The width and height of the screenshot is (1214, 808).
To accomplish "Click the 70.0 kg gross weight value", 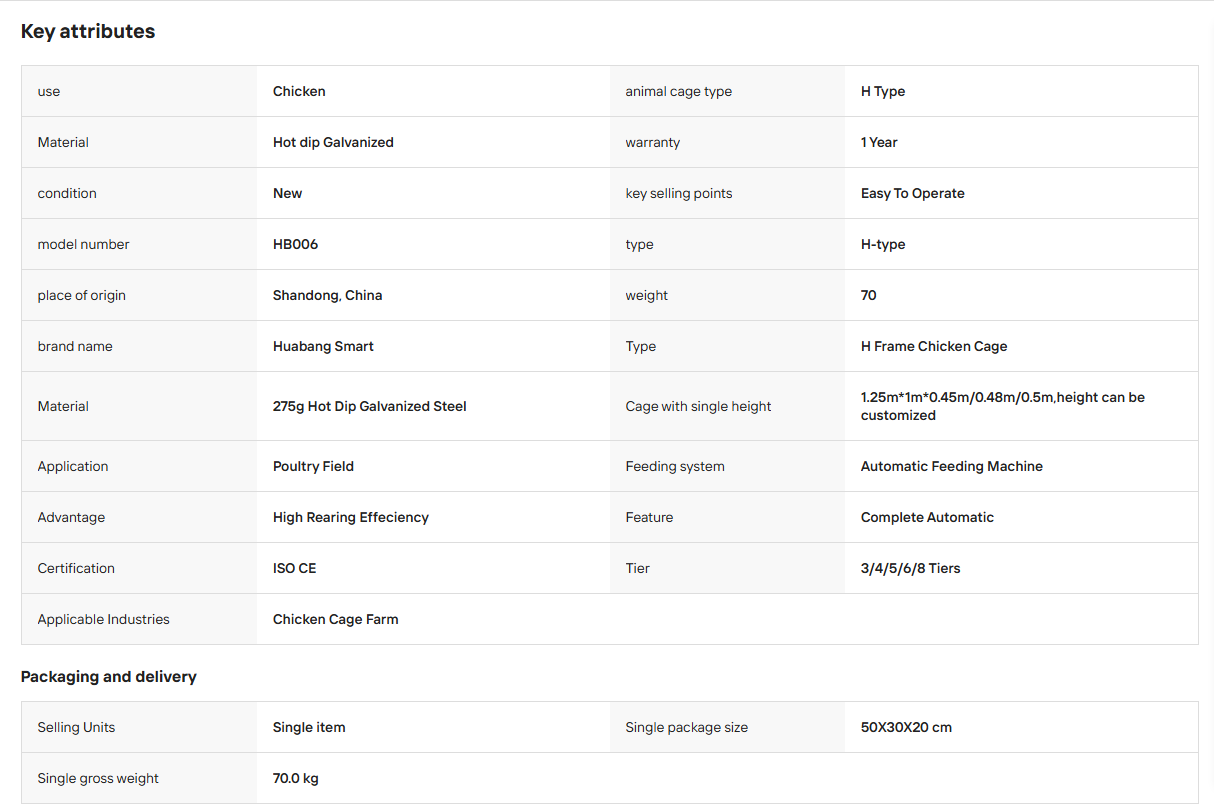I will tap(296, 778).
